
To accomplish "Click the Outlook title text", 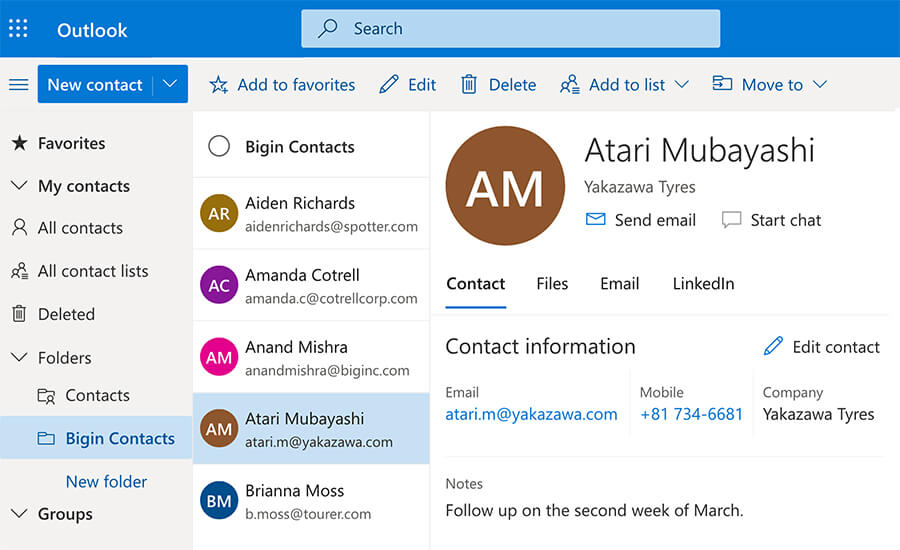I will point(92,30).
